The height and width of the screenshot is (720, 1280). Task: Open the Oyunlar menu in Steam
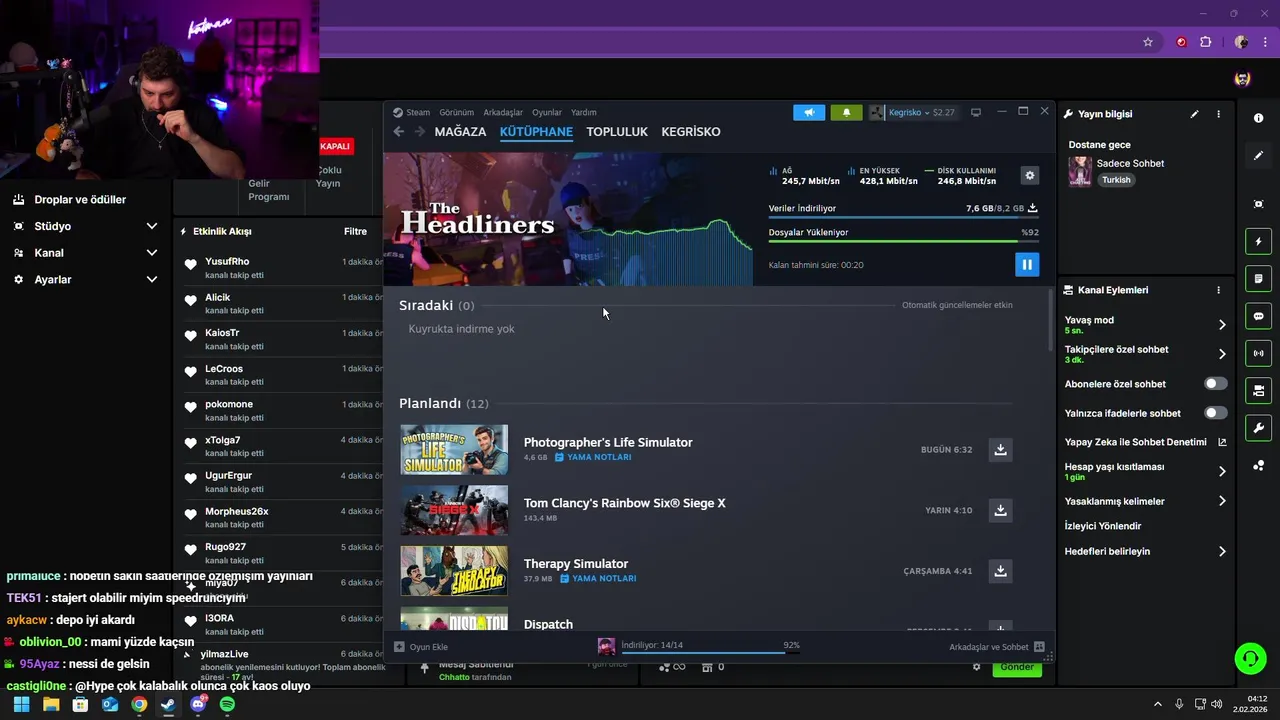pyautogui.click(x=547, y=112)
